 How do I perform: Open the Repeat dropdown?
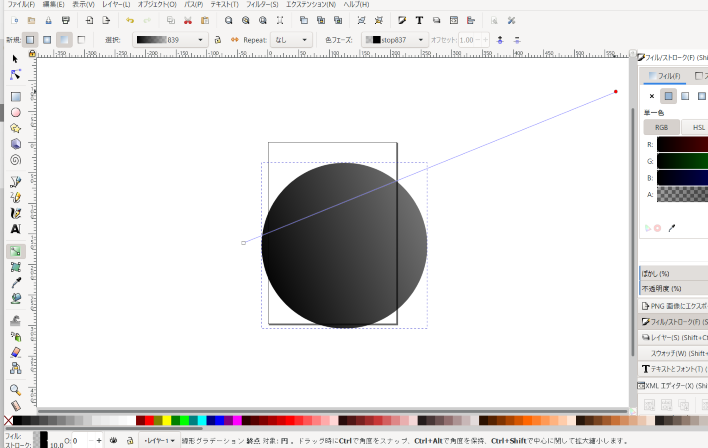click(291, 40)
